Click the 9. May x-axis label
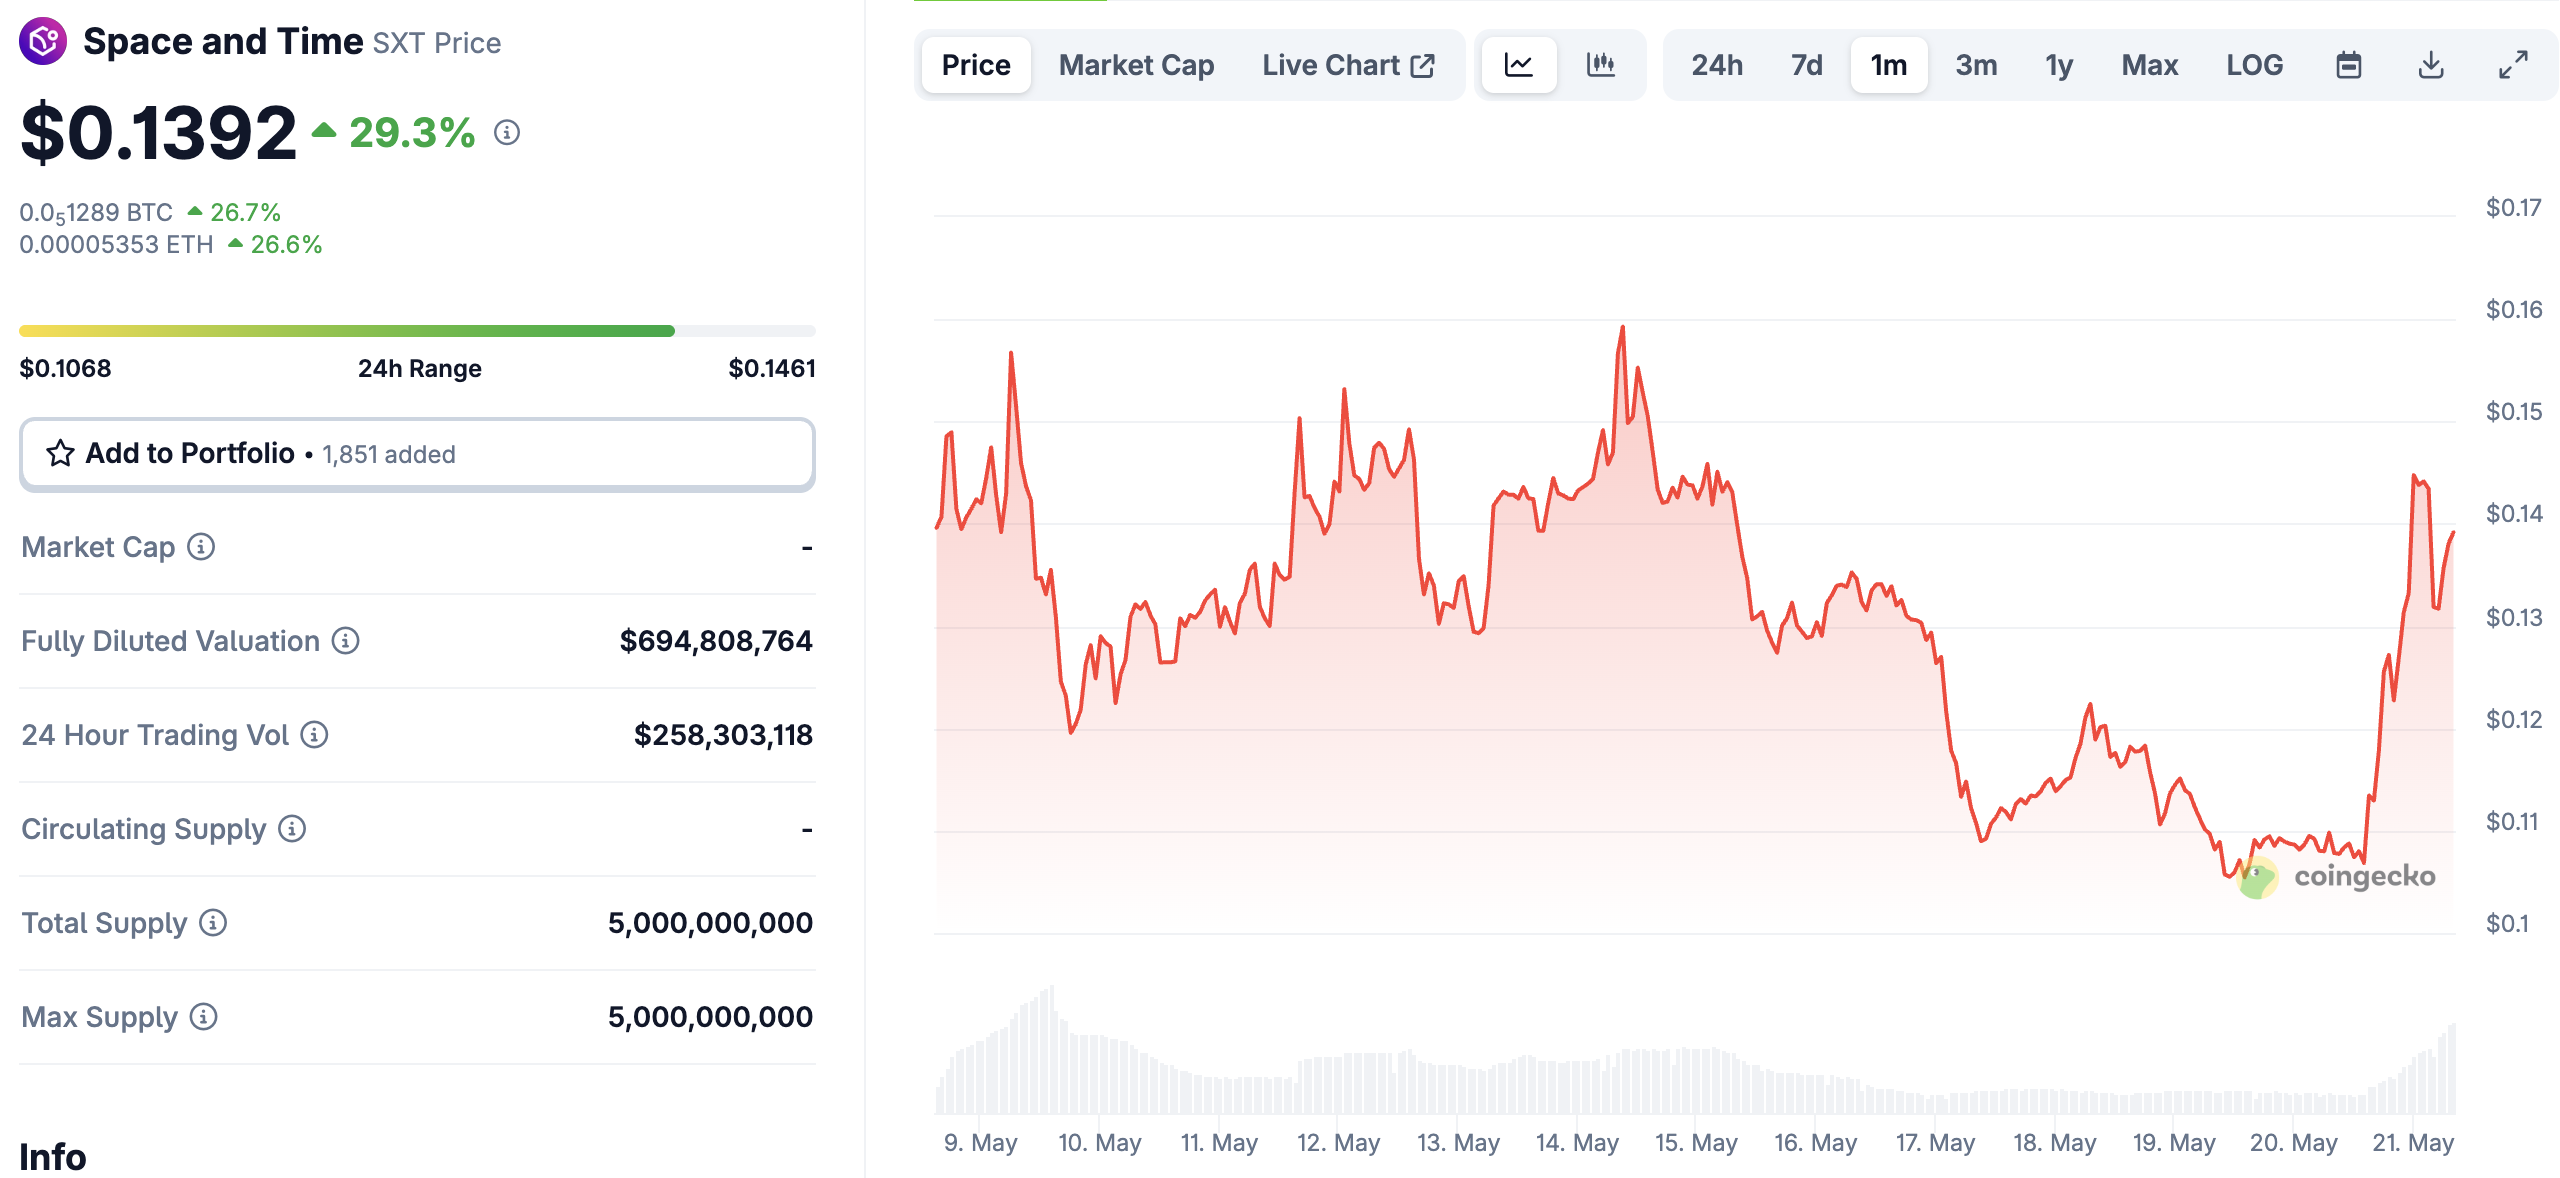 [980, 1142]
